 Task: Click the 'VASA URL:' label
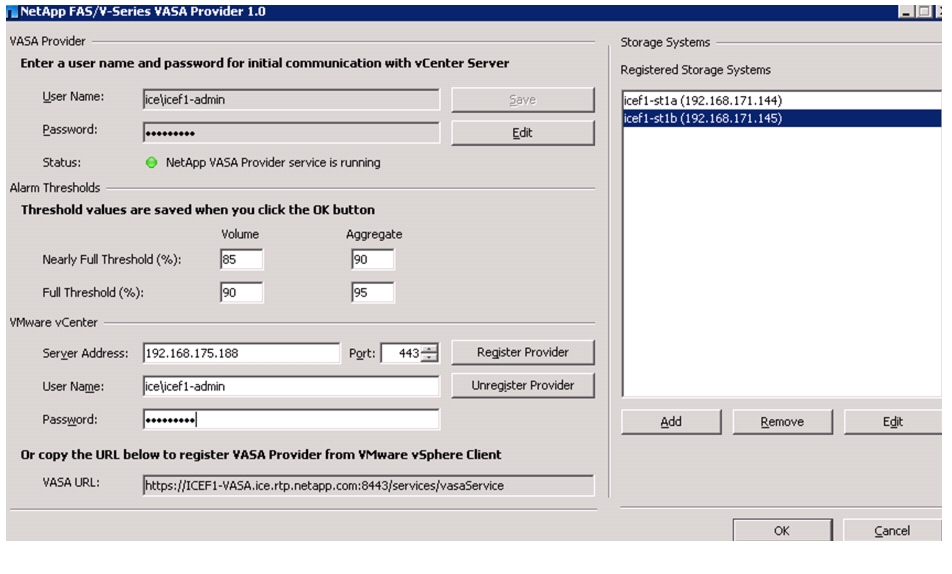point(71,482)
